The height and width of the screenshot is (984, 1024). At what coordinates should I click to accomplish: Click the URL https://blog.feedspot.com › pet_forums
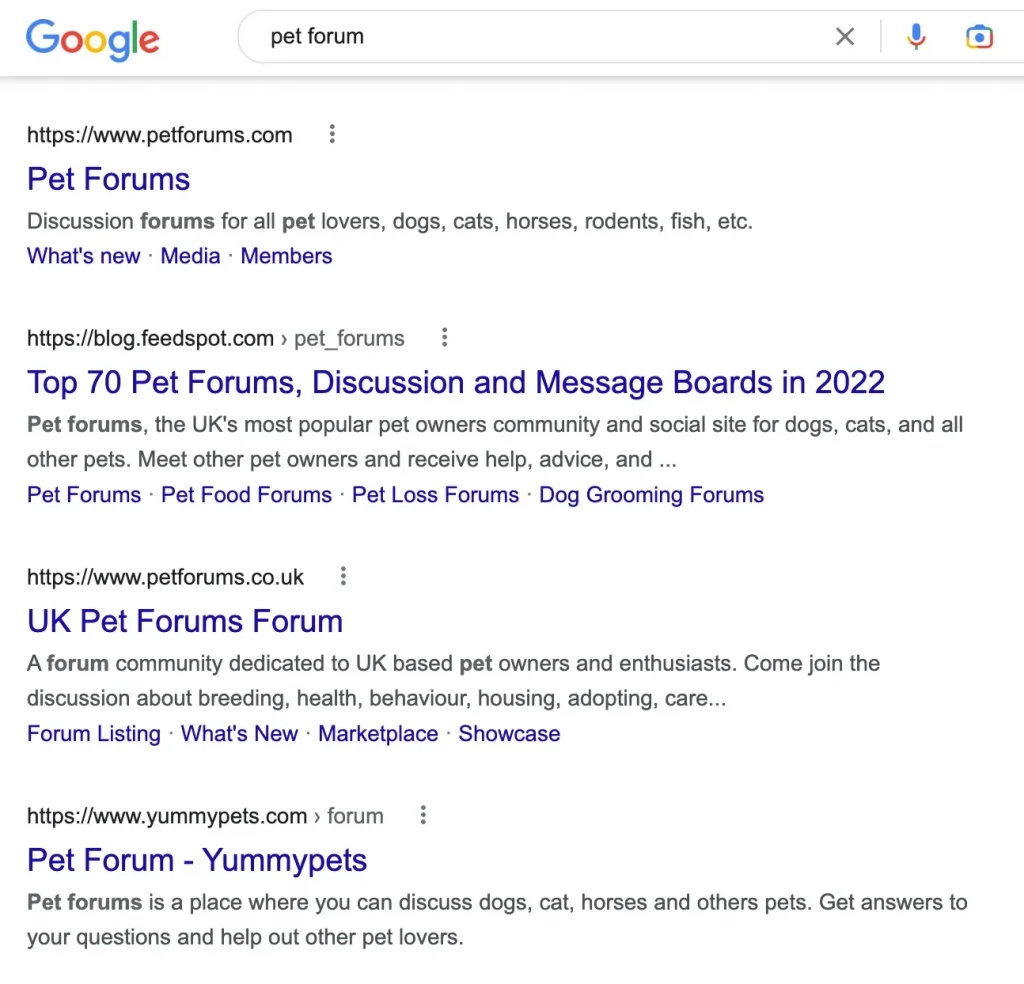click(x=216, y=338)
